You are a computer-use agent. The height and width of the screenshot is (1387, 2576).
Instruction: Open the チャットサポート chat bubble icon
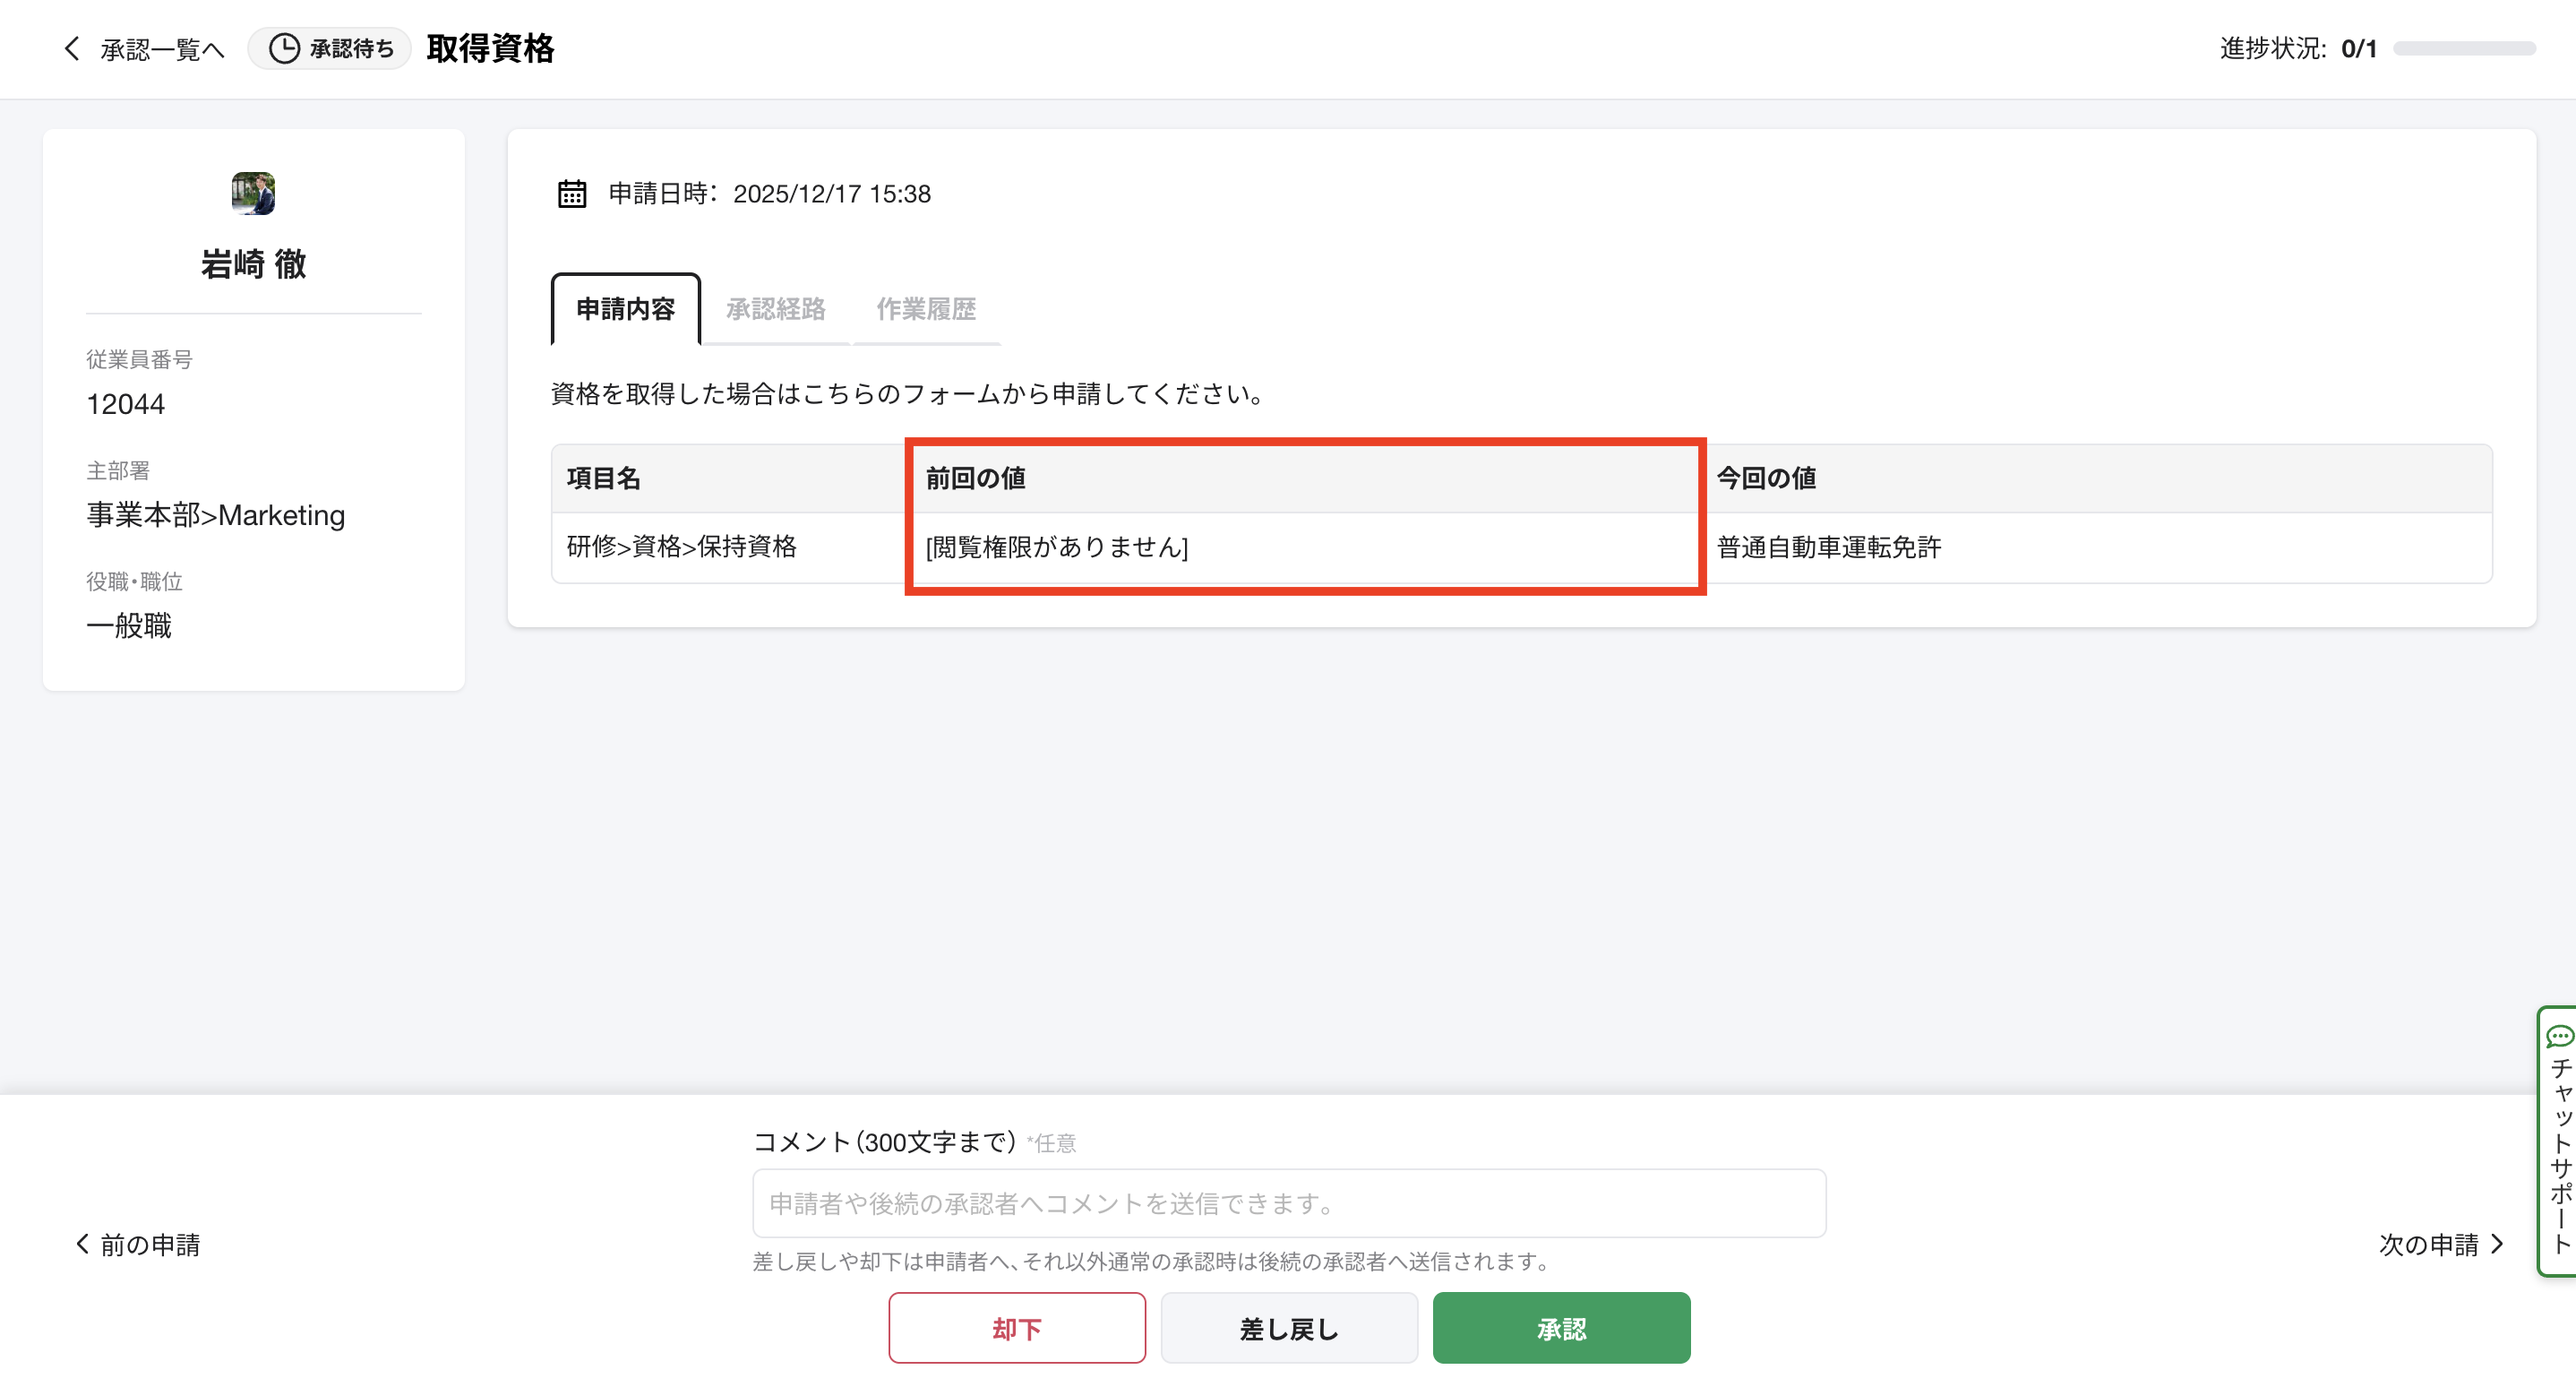pos(2559,1037)
